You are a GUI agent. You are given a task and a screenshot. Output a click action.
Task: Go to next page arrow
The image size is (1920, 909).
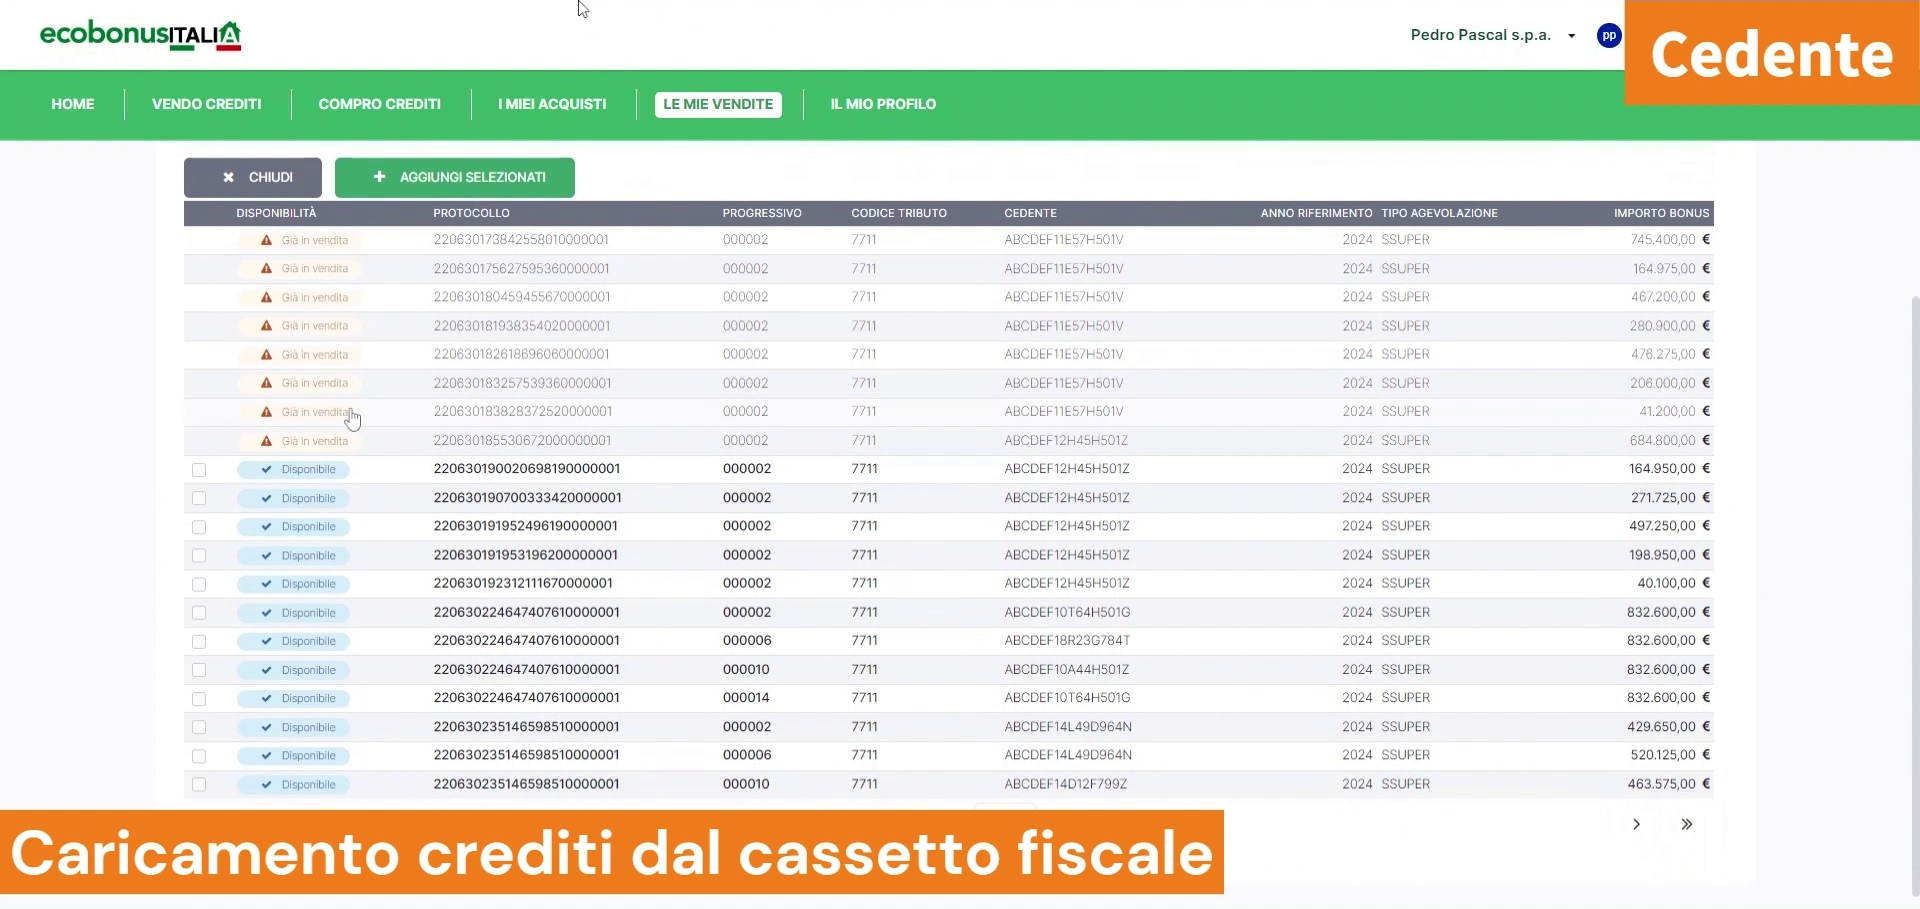pos(1636,824)
